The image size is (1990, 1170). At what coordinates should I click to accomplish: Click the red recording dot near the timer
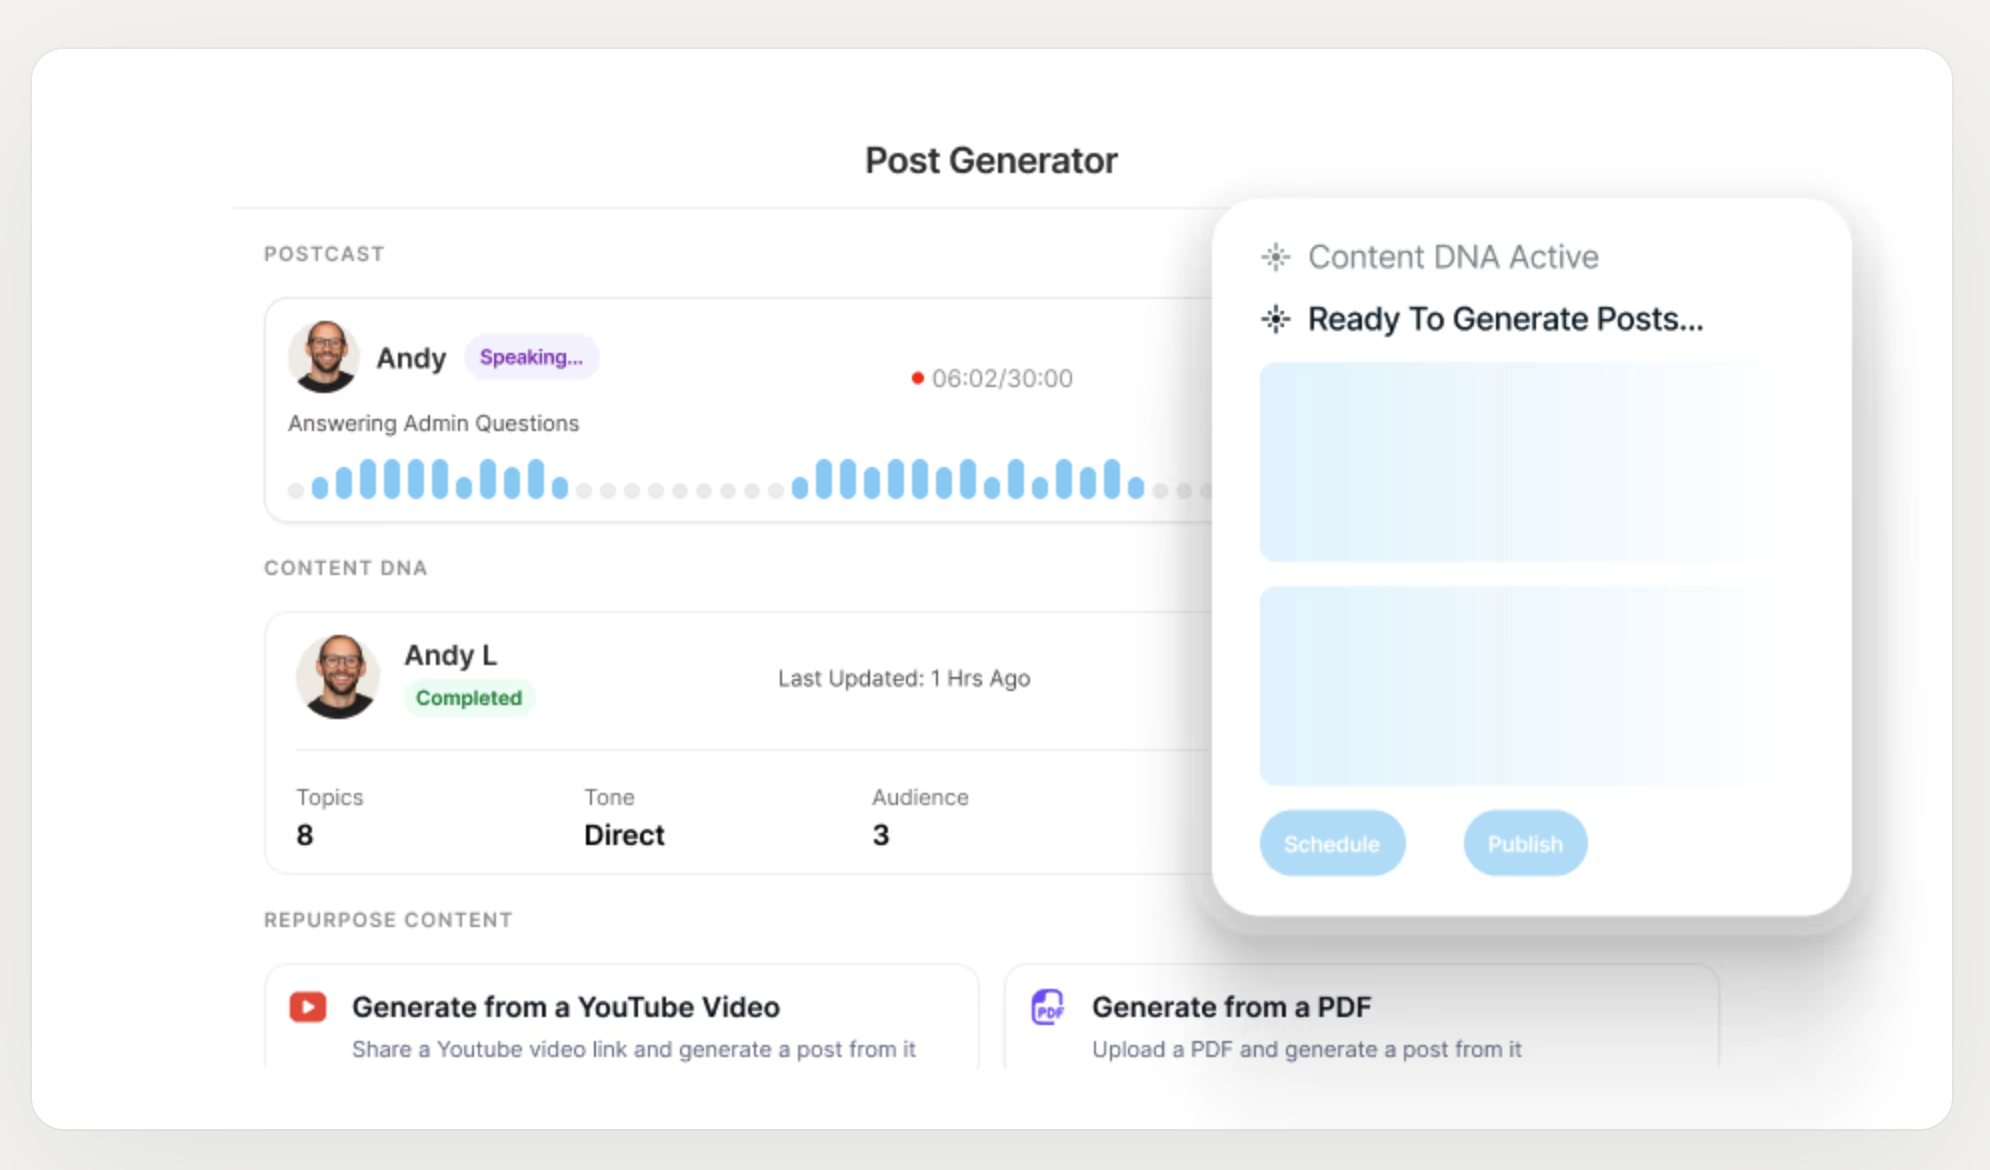917,378
